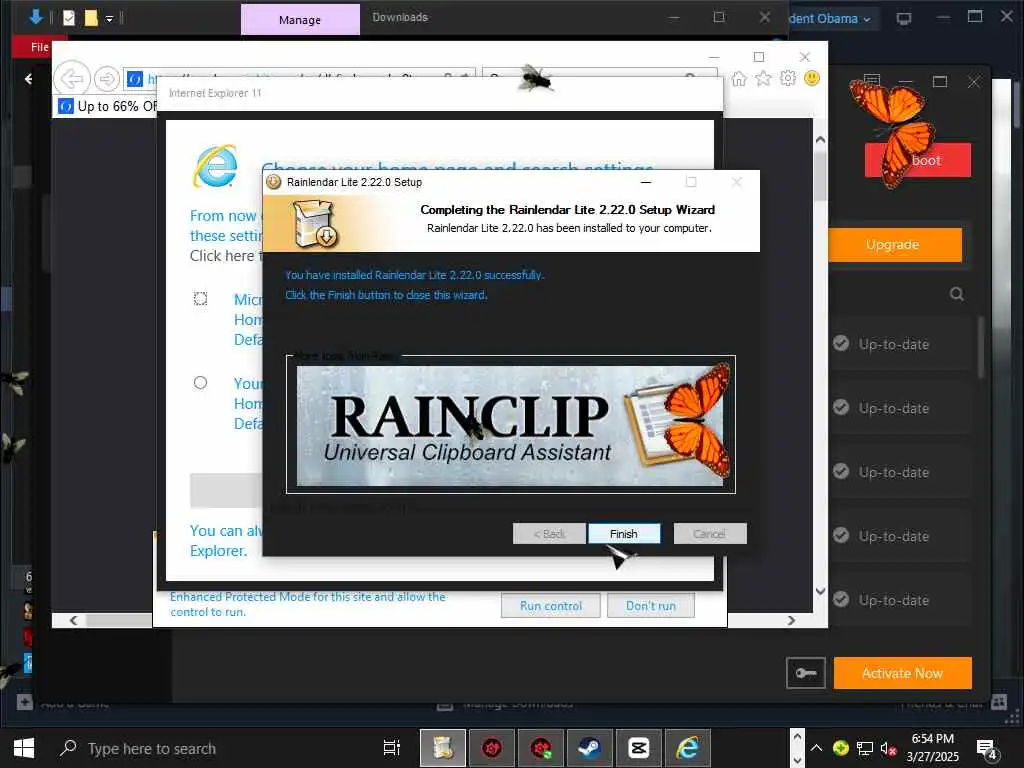Image resolution: width=1024 pixels, height=768 pixels.
Task: Expand the 'dent Obama' account dropdown in Steam
Action: click(x=830, y=19)
